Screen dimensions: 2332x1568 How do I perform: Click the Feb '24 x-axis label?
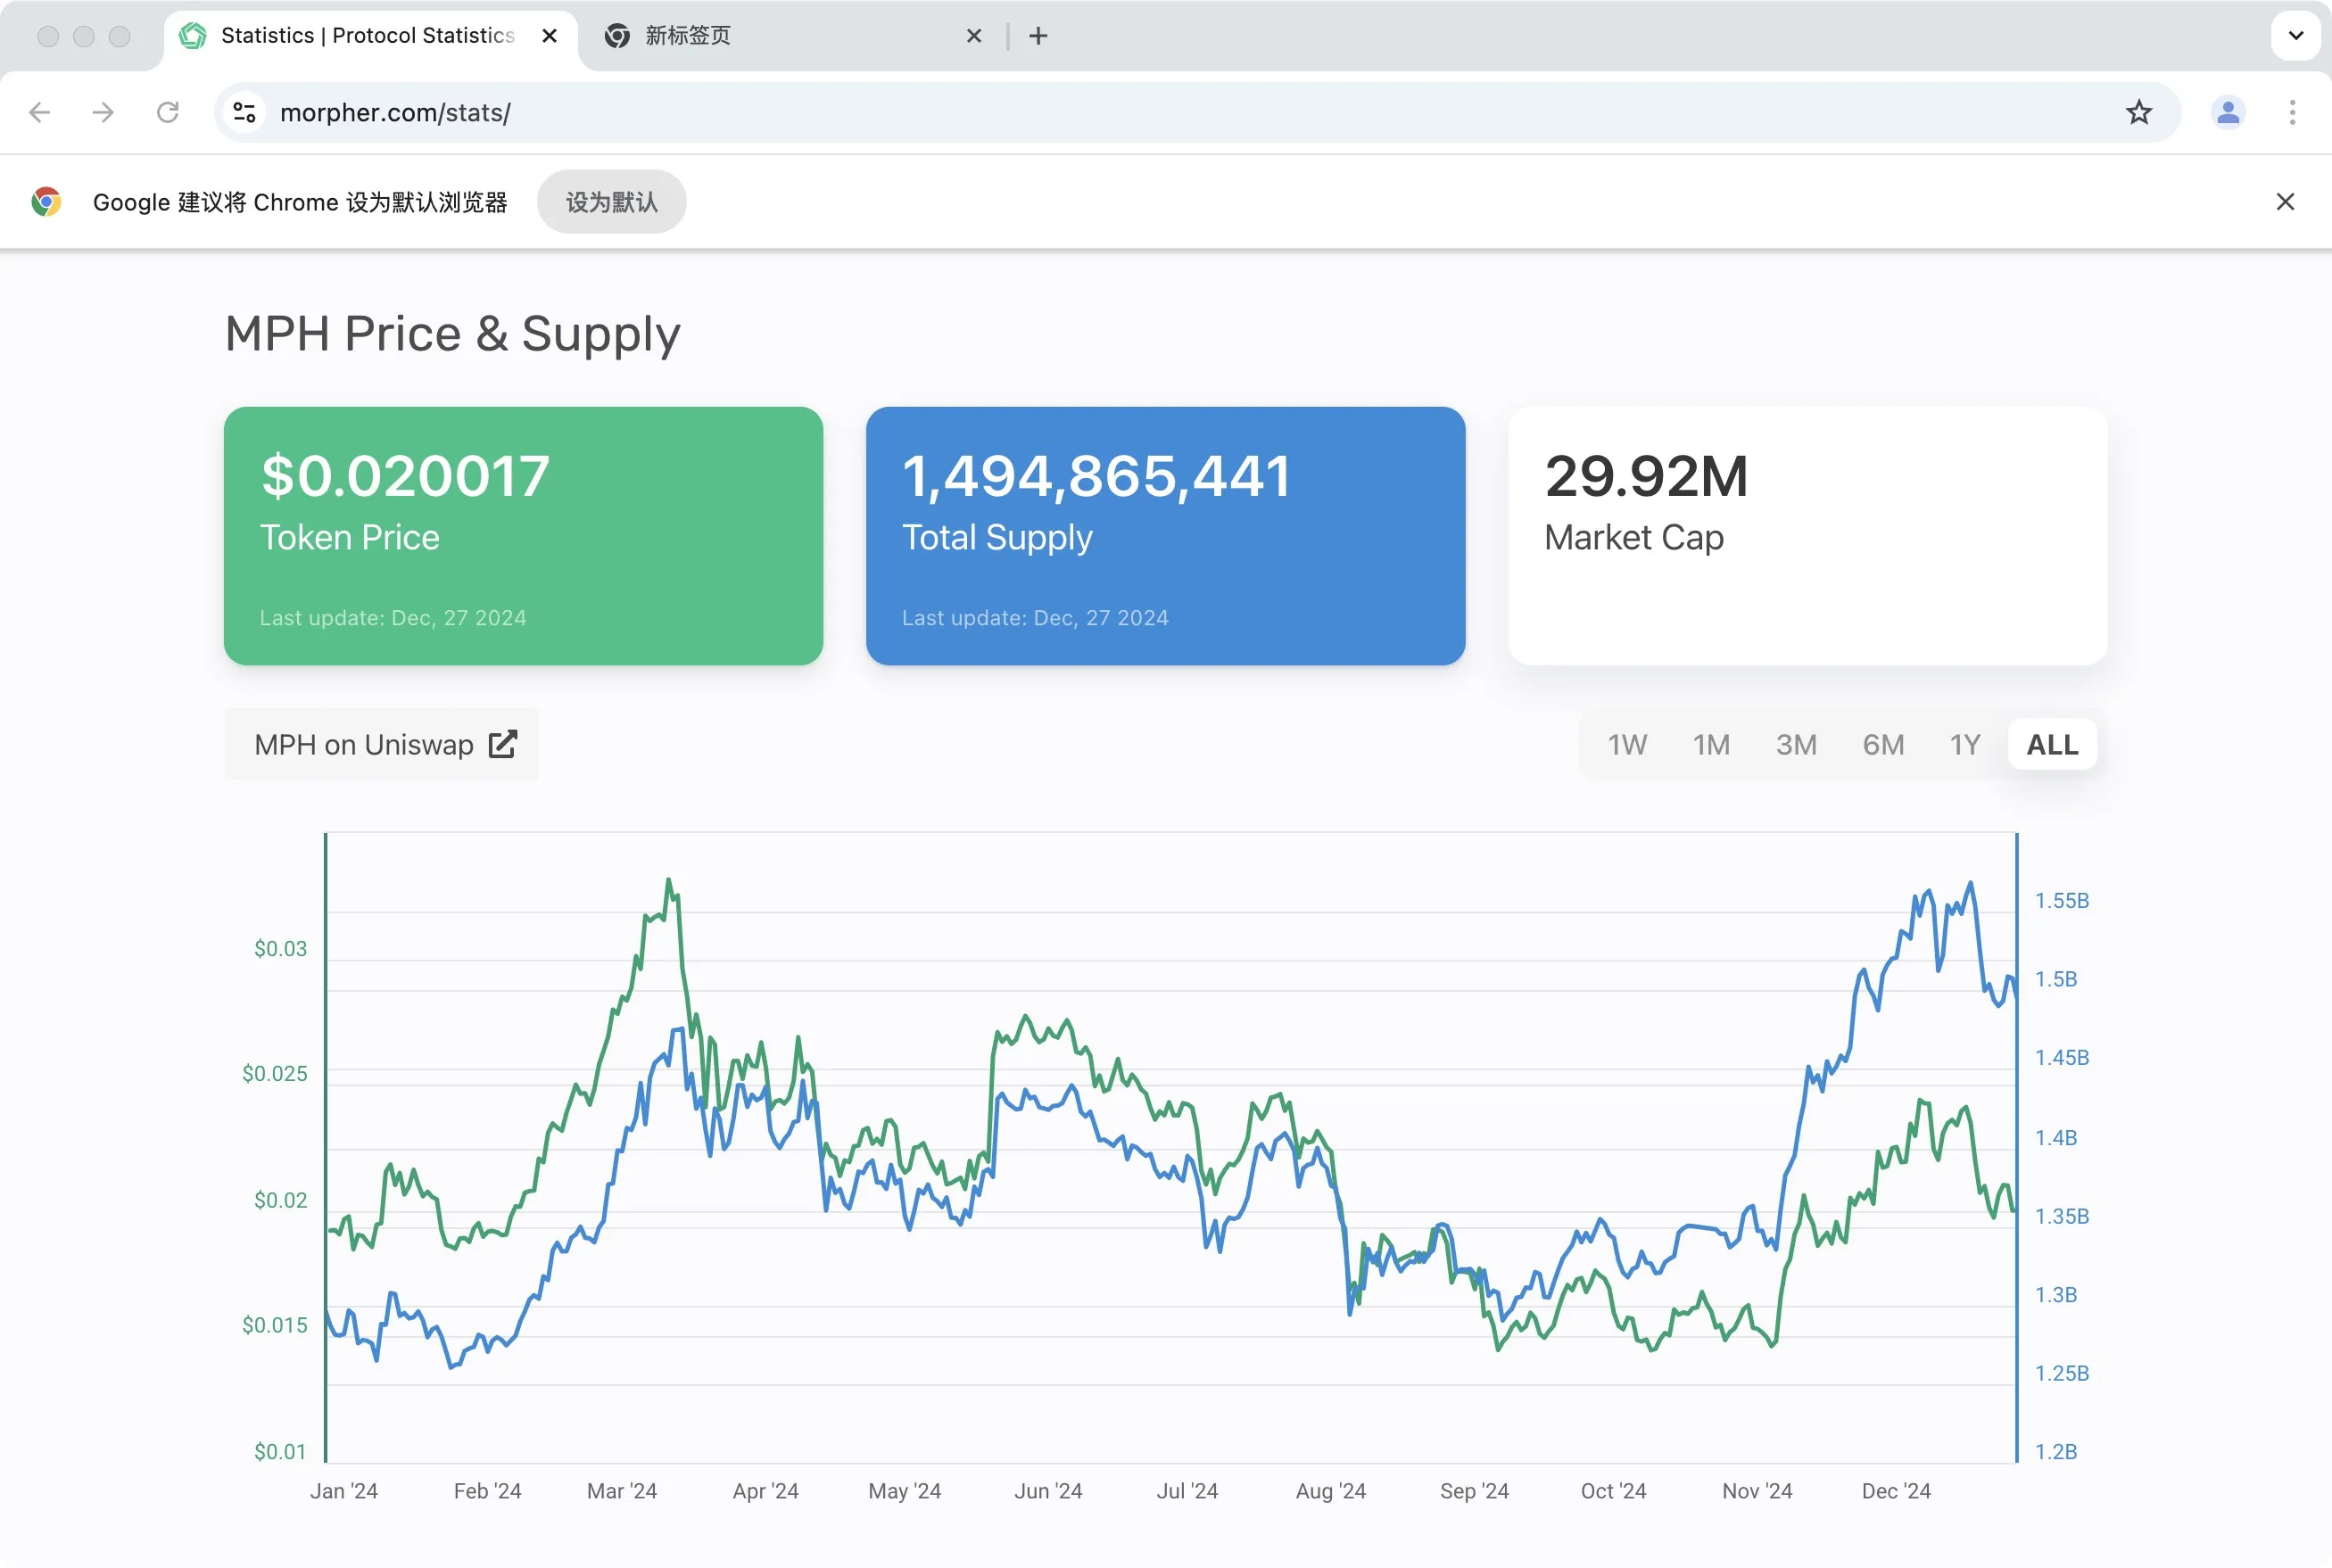click(487, 1491)
